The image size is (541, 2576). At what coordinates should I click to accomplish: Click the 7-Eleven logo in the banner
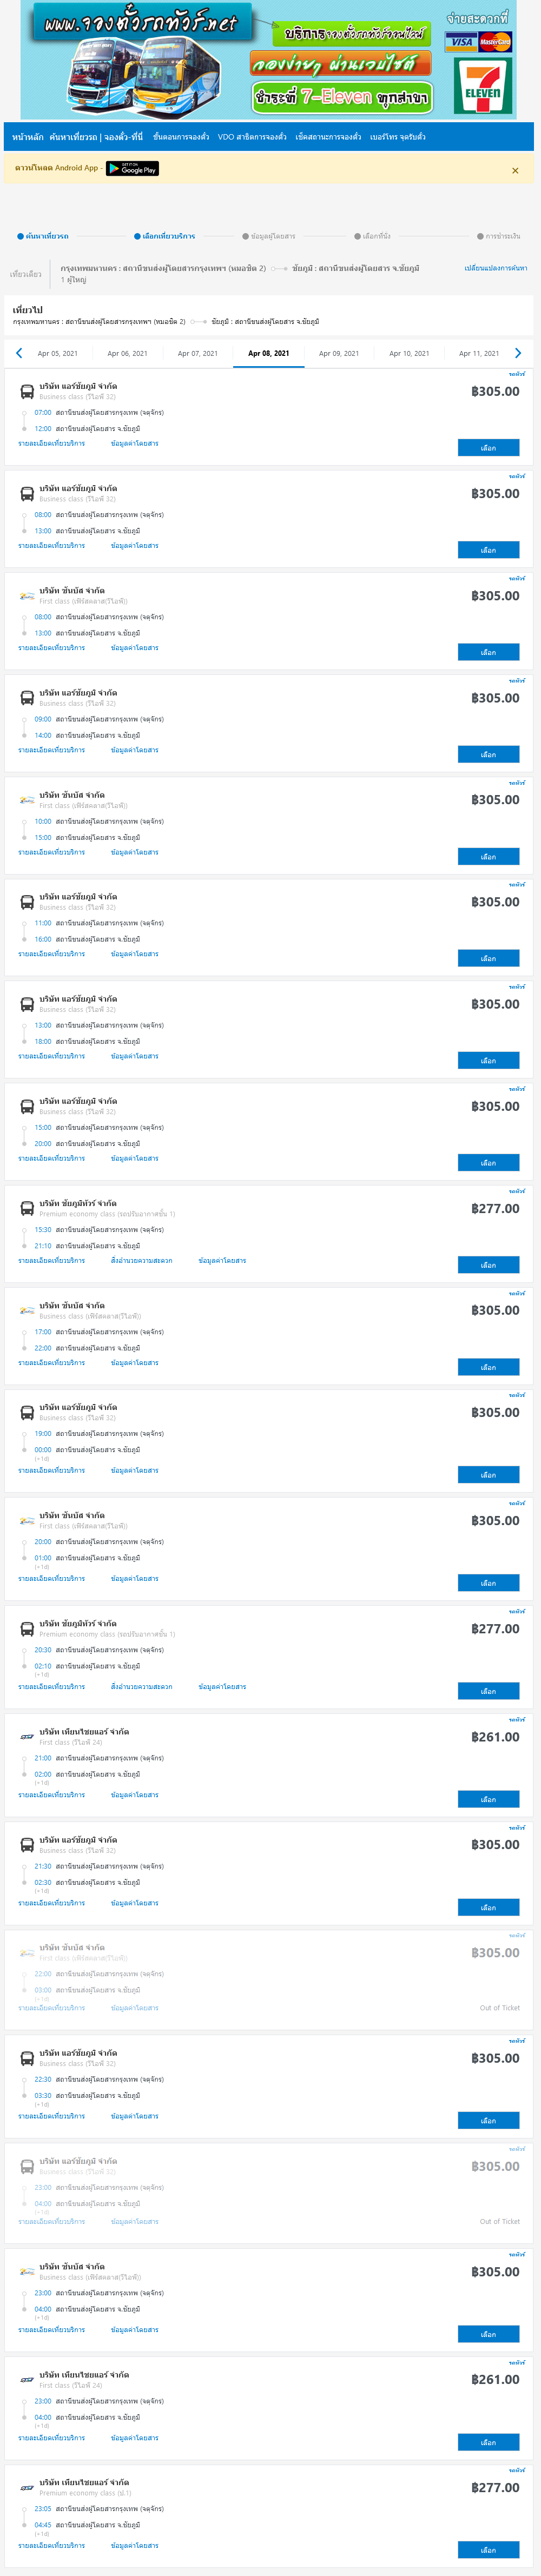[x=482, y=86]
